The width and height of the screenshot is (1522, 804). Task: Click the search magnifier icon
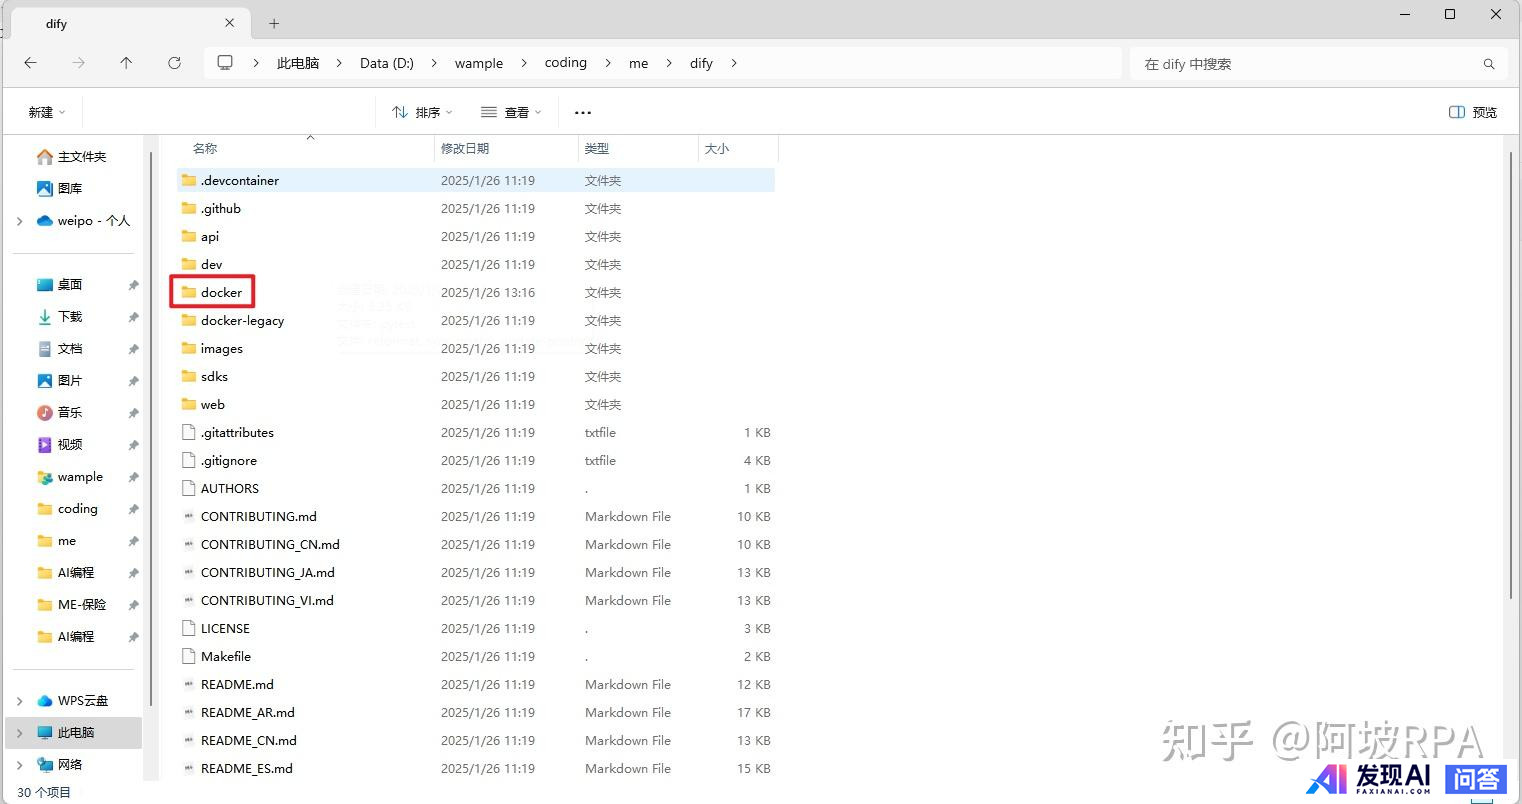pos(1489,64)
